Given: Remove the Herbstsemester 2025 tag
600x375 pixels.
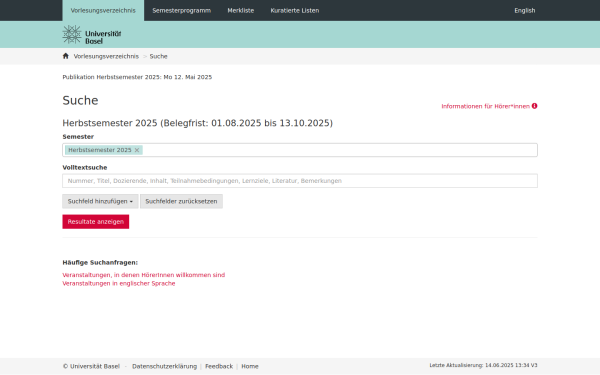Looking at the screenshot, I should click(x=137, y=150).
